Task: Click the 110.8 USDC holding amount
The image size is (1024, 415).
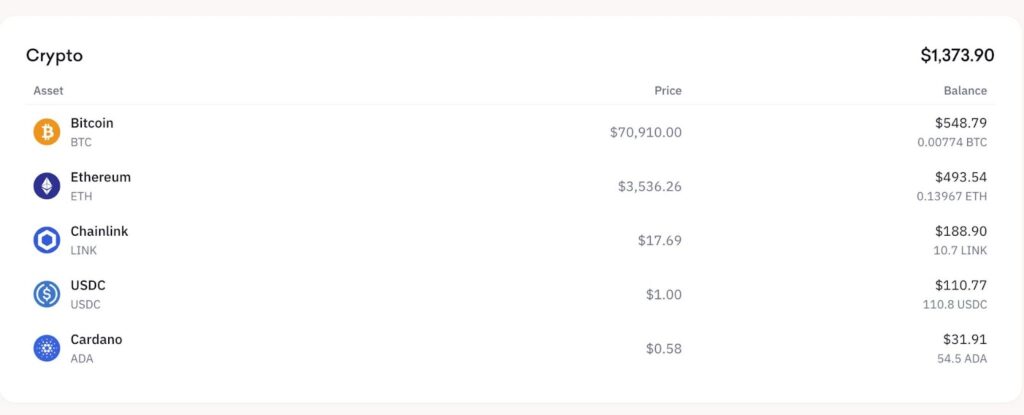Action: tap(955, 304)
